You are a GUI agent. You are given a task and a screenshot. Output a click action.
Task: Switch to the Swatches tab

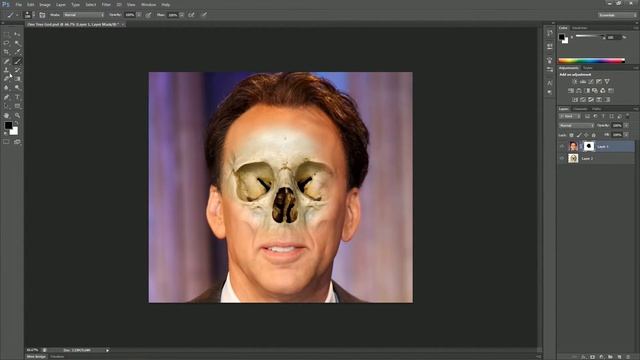click(579, 28)
